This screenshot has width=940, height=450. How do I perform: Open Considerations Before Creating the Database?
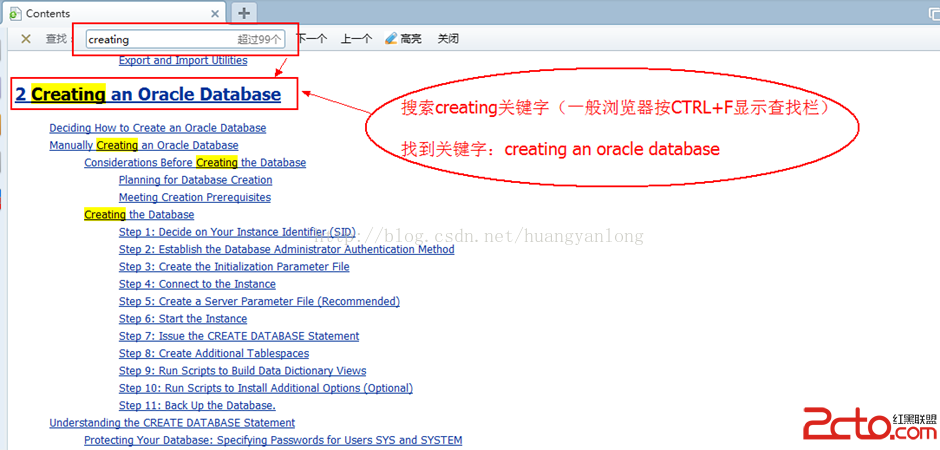[195, 162]
